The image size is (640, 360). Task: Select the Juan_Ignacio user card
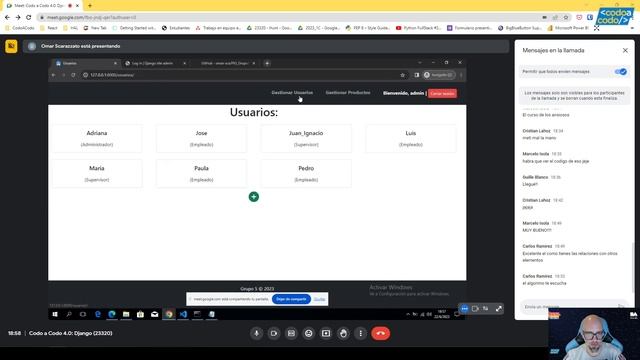[306, 138]
